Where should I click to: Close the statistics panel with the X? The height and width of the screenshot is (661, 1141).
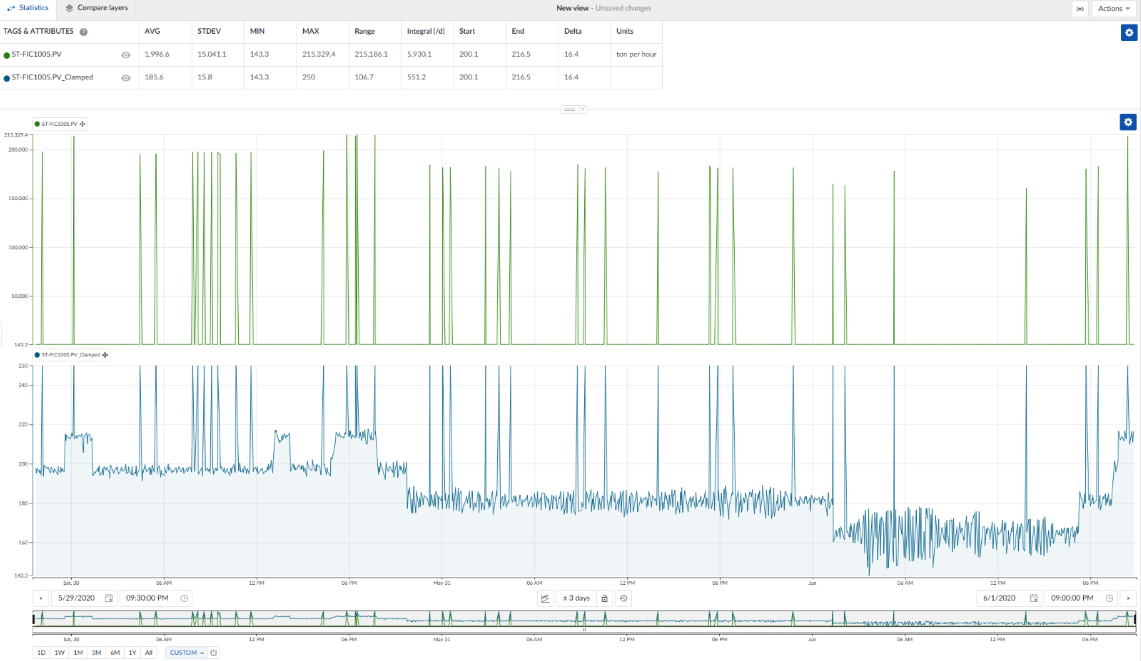(583, 109)
